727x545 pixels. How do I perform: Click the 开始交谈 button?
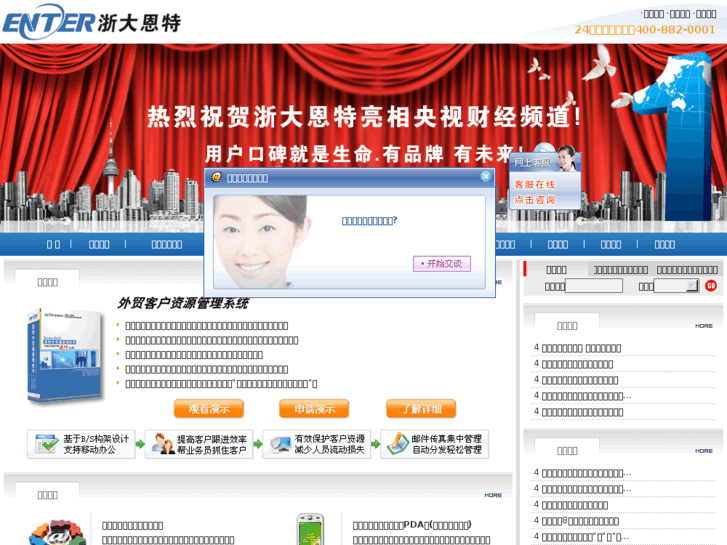tap(442, 263)
